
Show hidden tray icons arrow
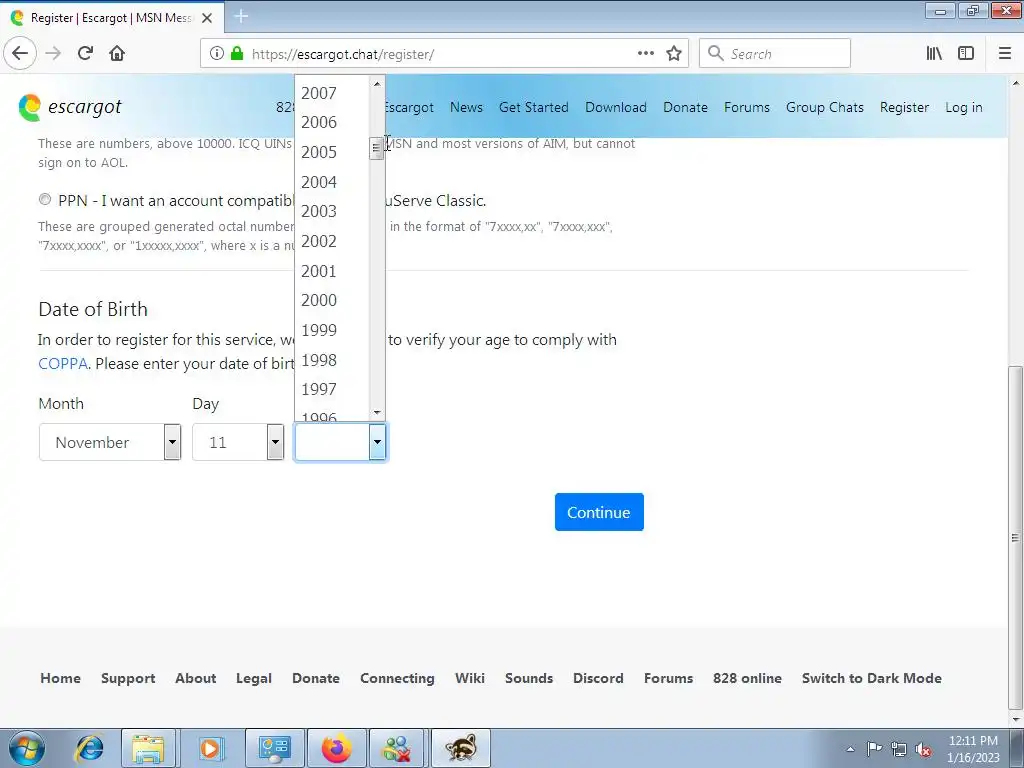[850, 749]
